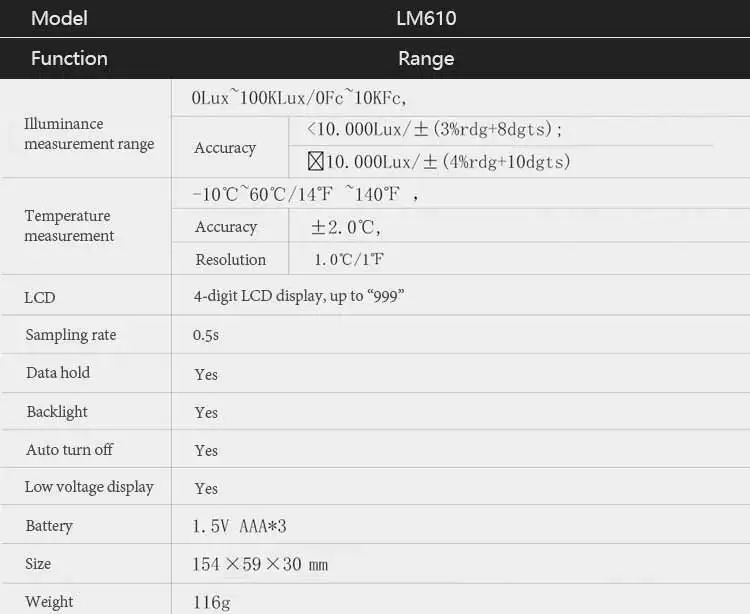Click the Sampling rate 0.5s value

pos(206,335)
